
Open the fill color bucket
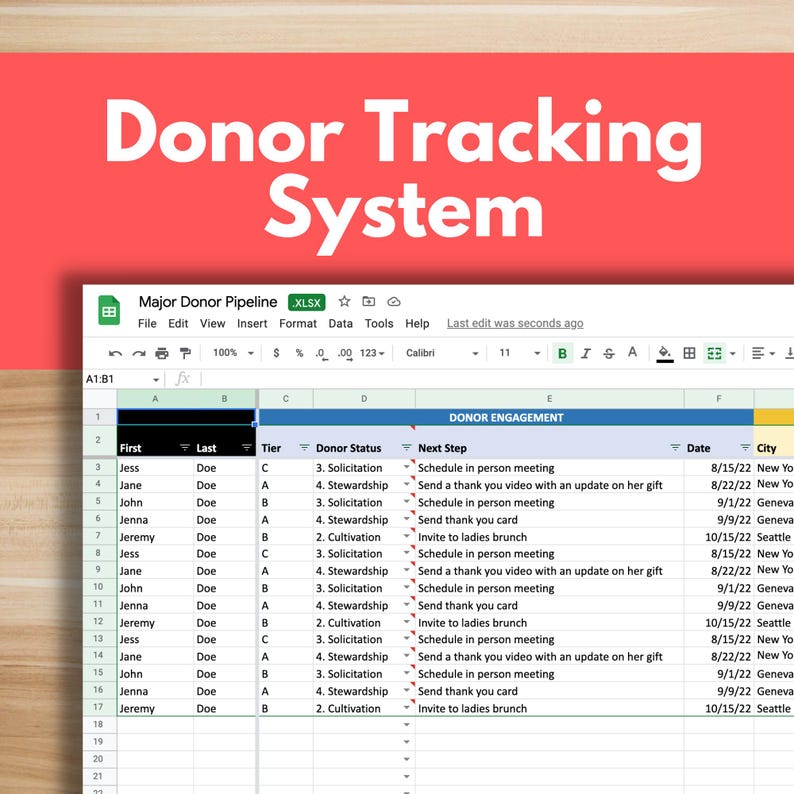(x=664, y=353)
